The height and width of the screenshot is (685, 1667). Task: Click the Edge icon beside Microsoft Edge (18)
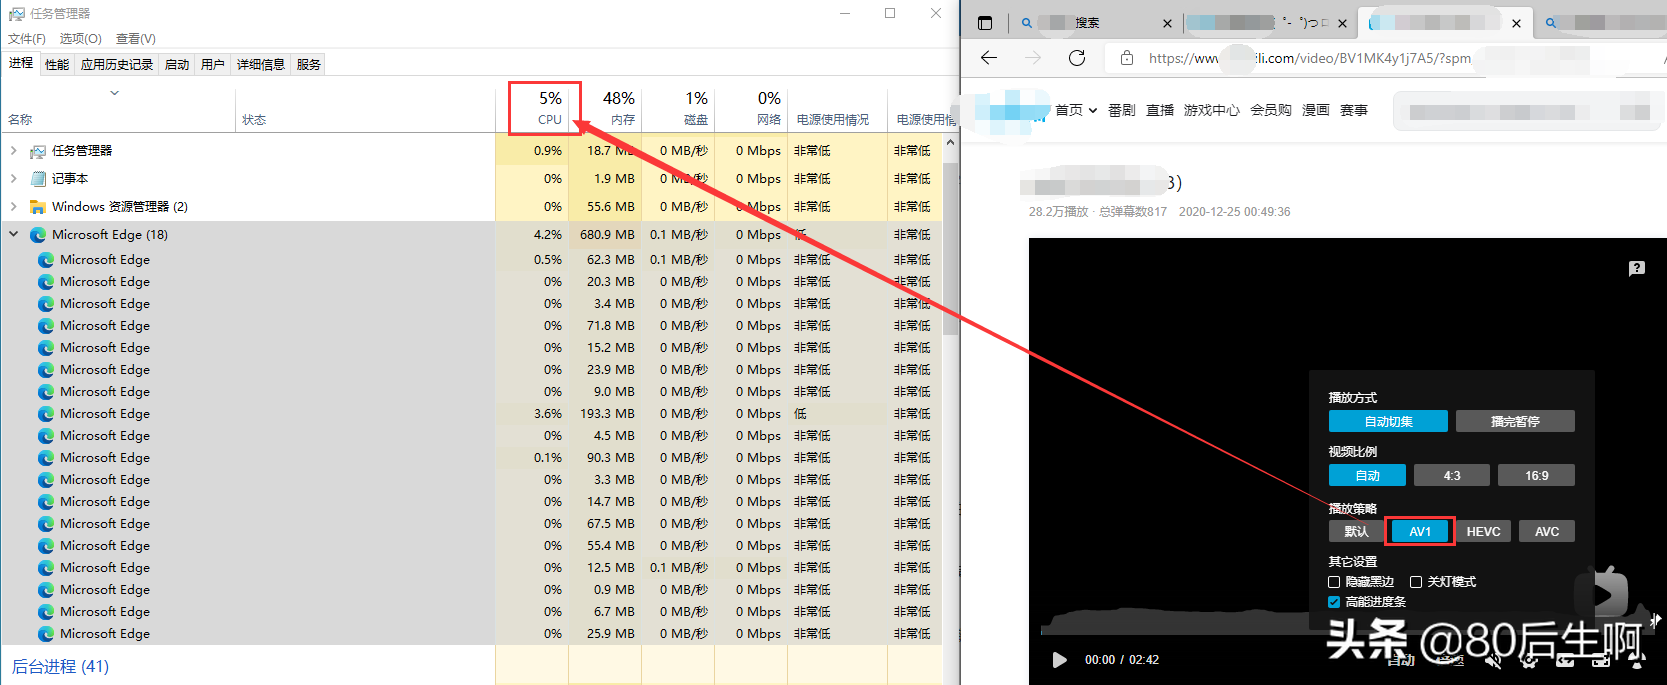pos(38,235)
